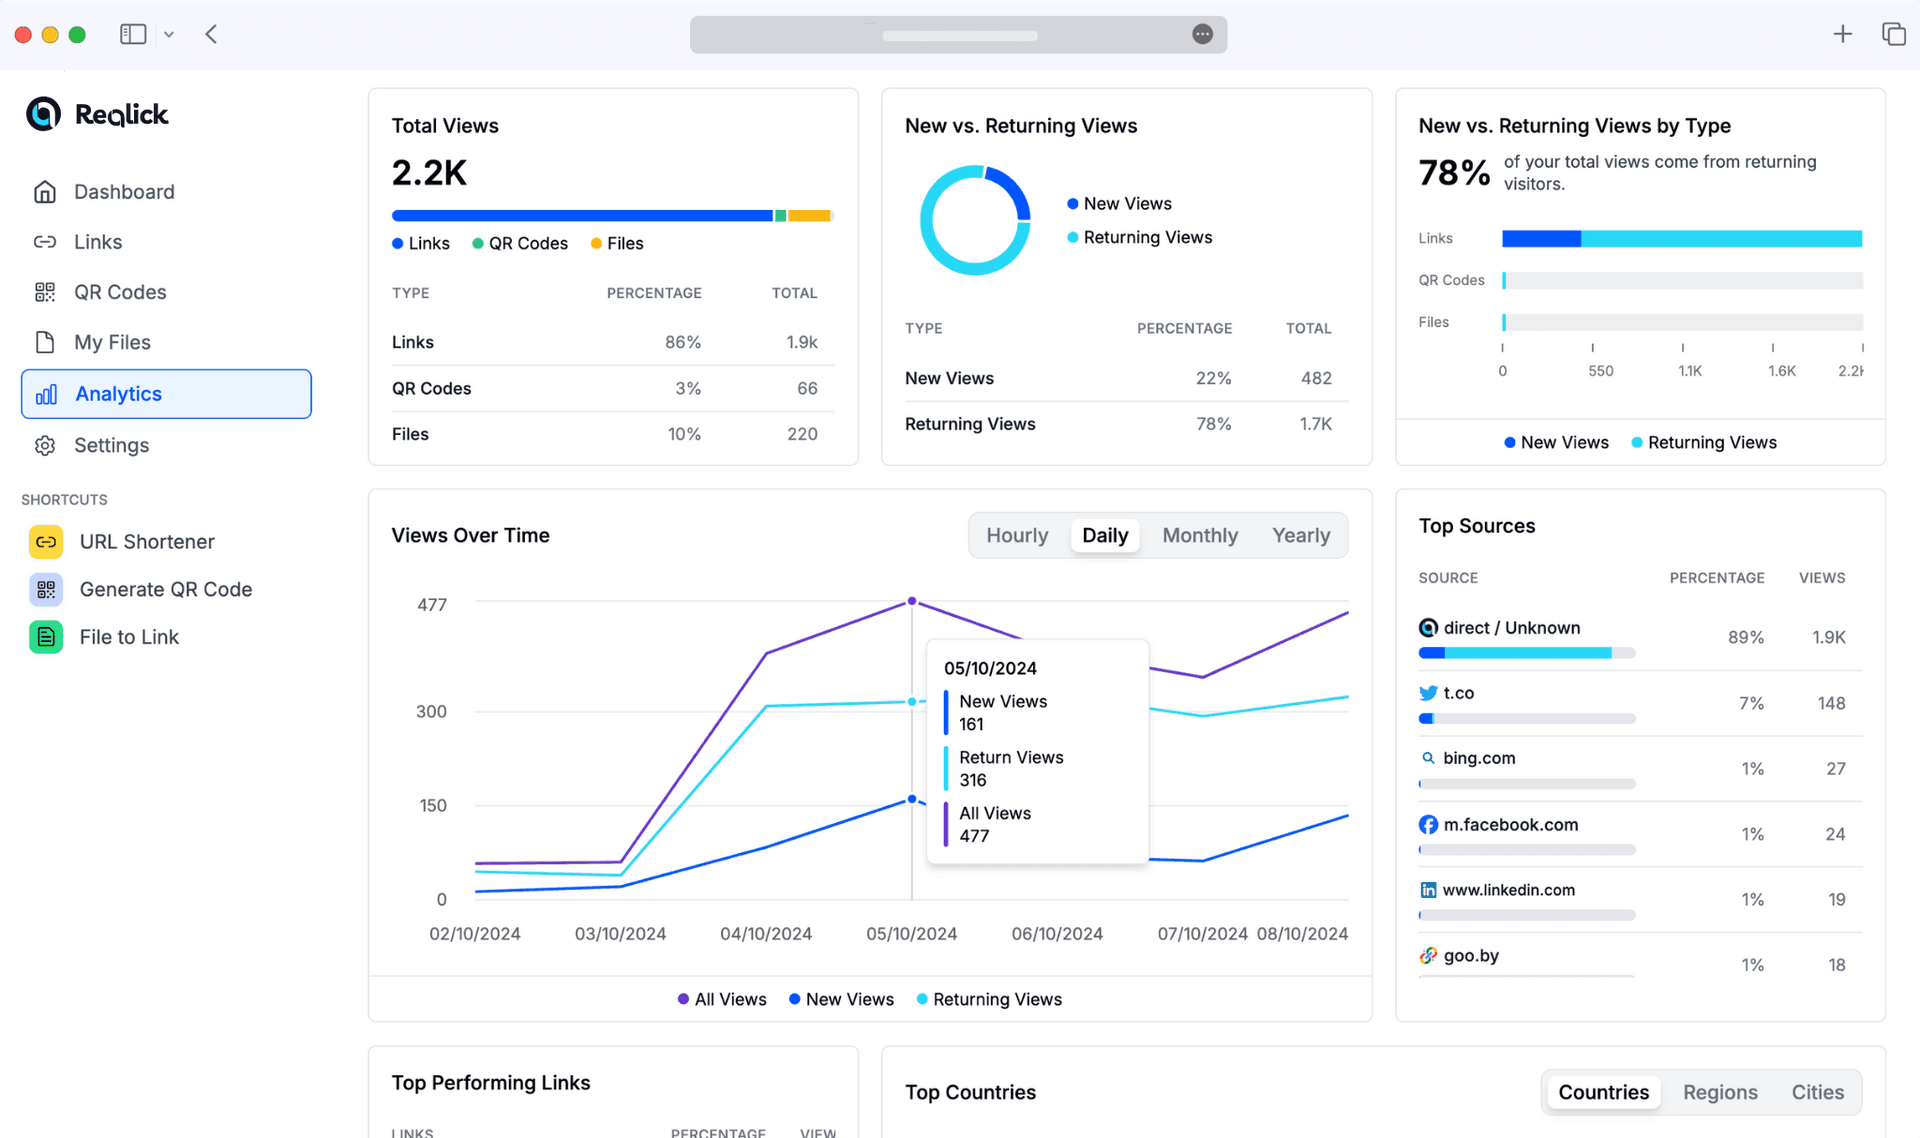Open the Dashboard from the sidebar
This screenshot has height=1138, width=1920.
(x=46, y=191)
